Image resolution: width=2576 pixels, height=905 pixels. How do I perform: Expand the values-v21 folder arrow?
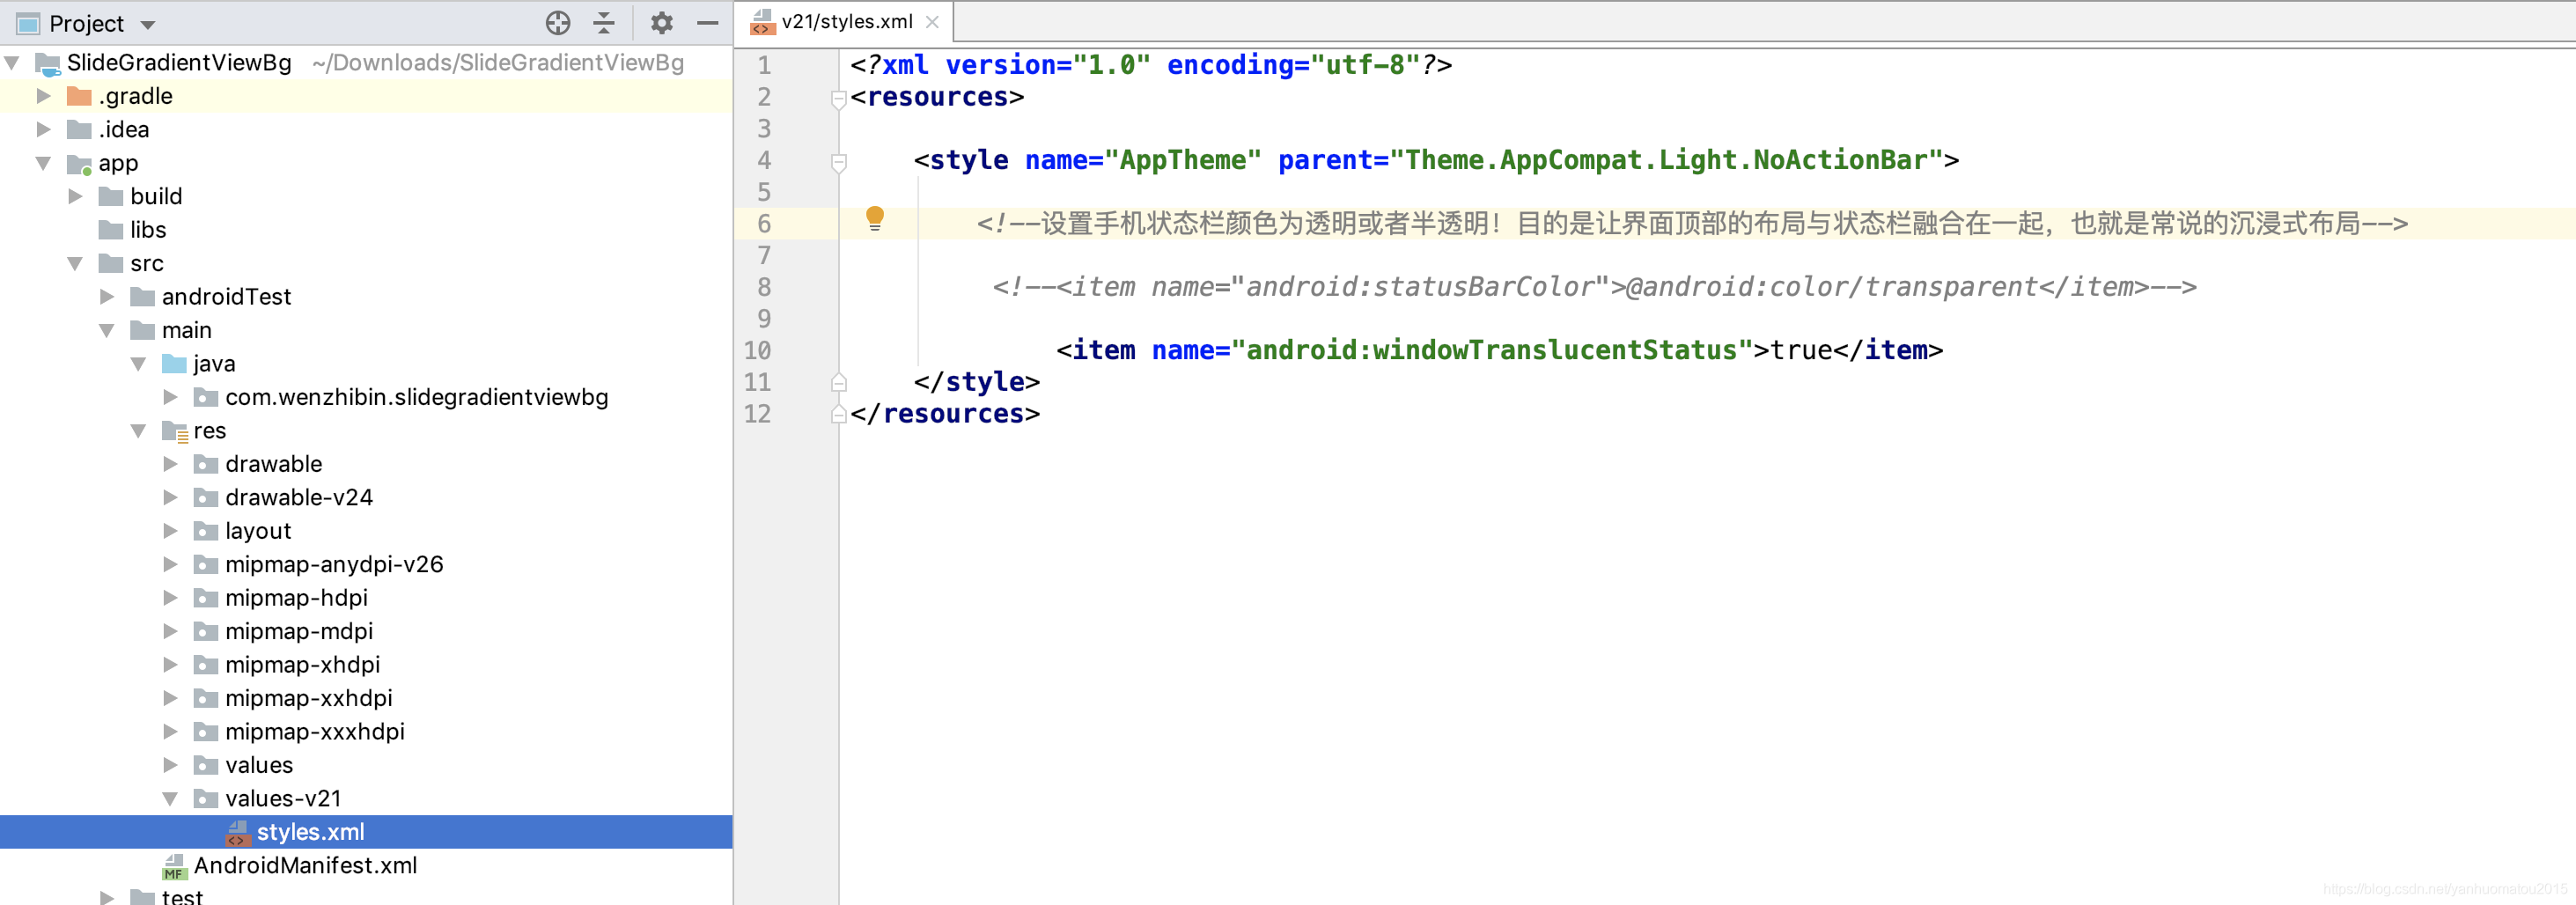[171, 798]
